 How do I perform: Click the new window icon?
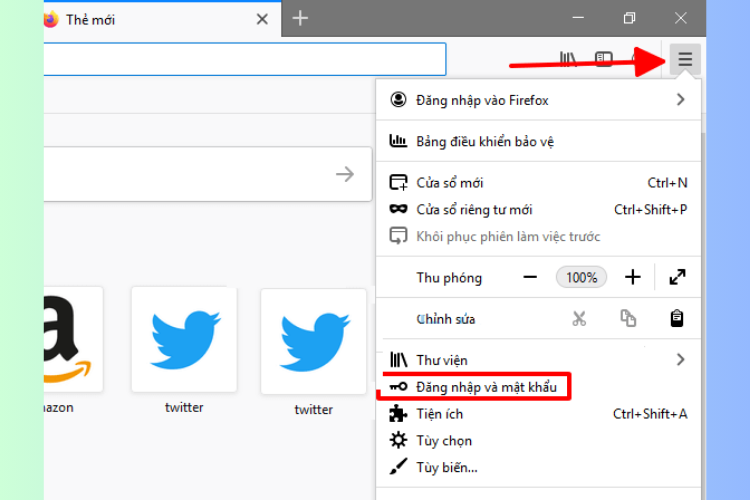[x=398, y=182]
